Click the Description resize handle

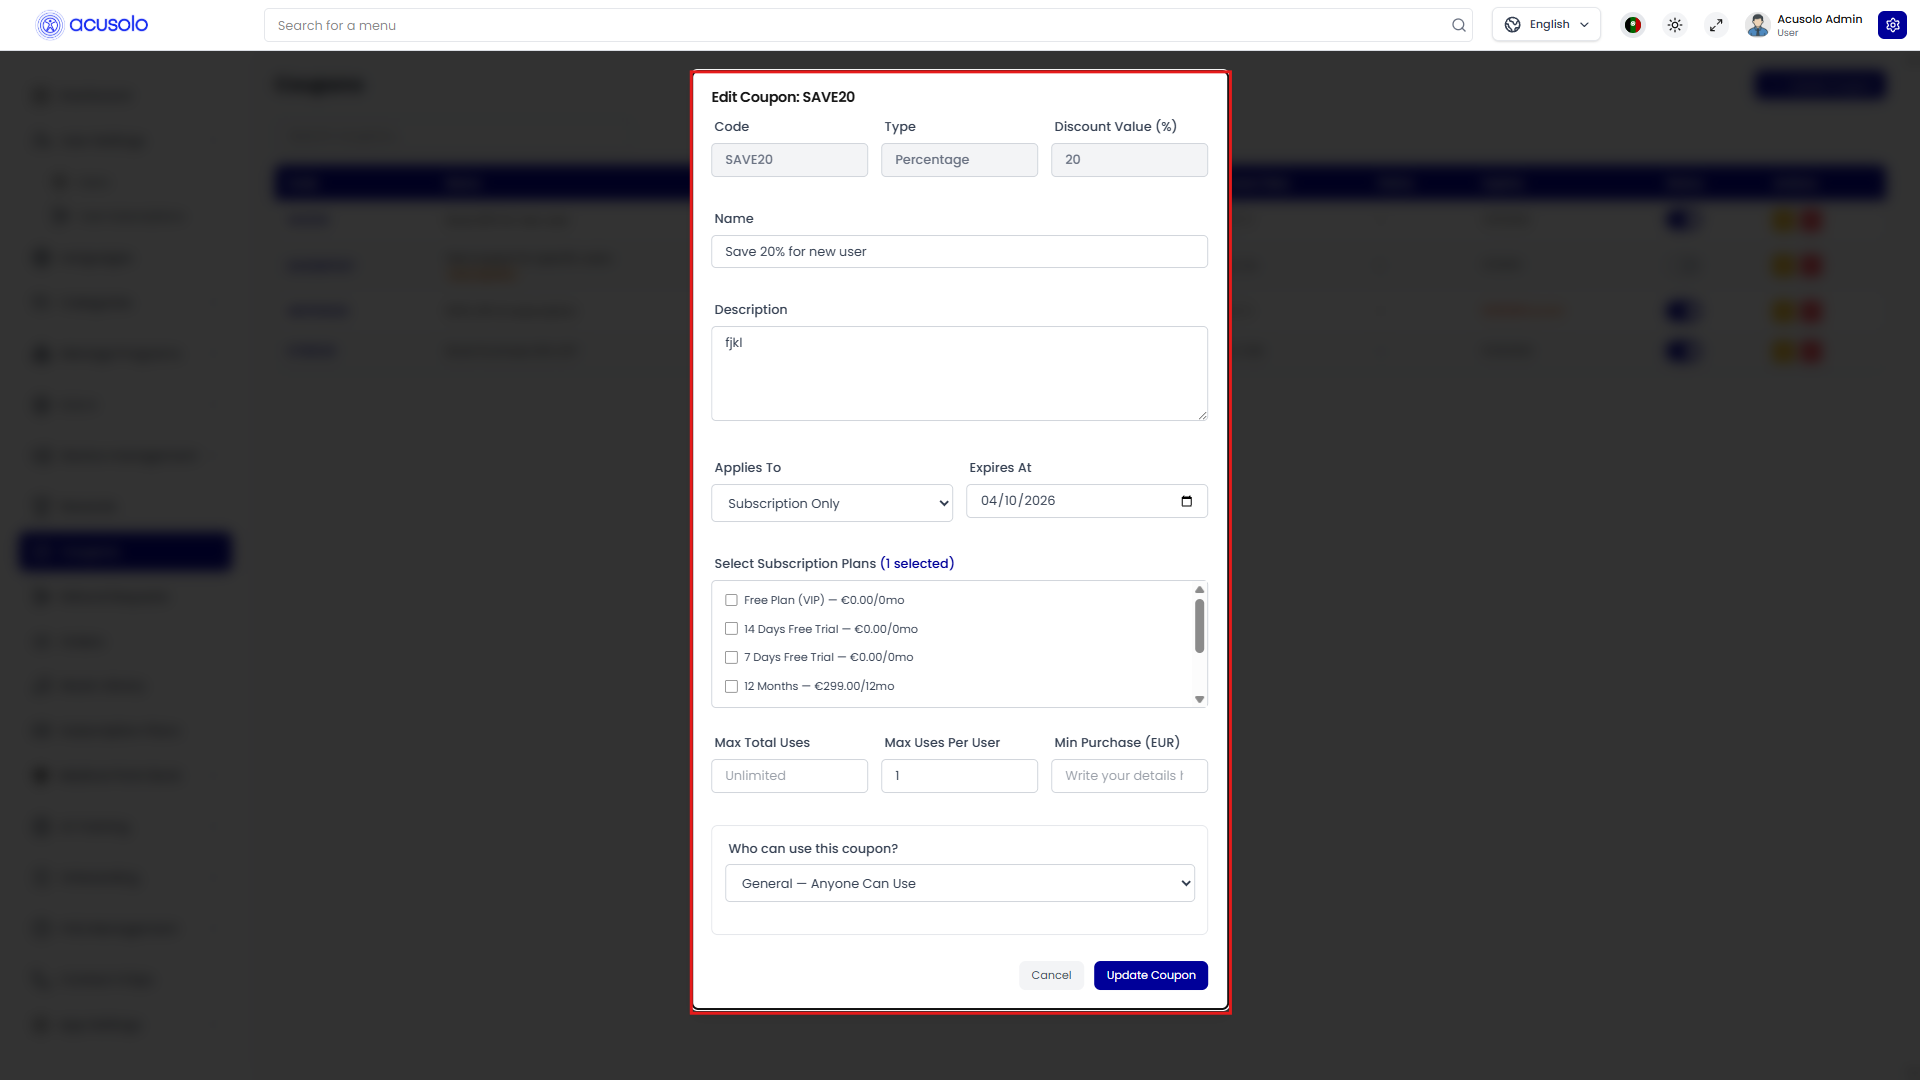point(1202,415)
